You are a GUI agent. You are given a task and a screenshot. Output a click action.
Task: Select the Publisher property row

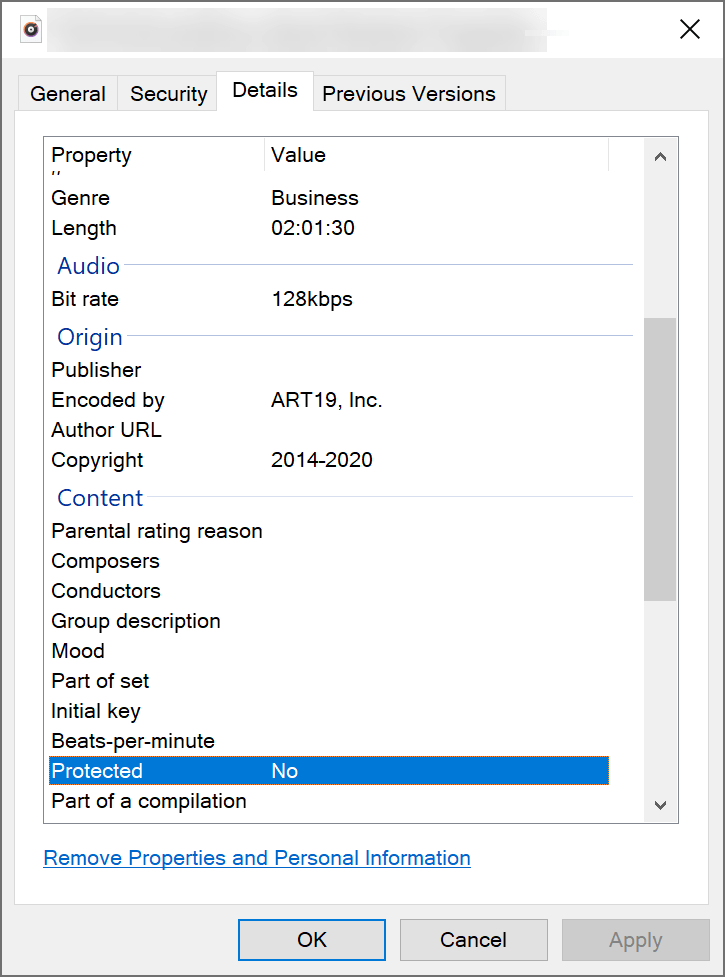pos(329,370)
